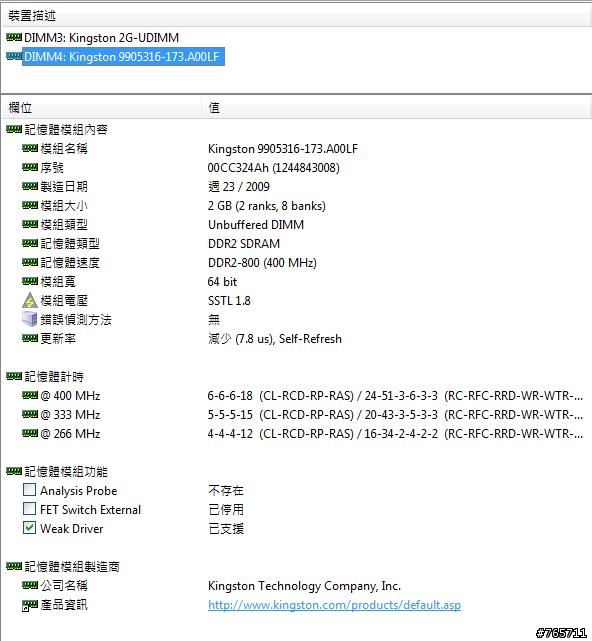592x641 pixels.
Task: Click the 錯誤偵測方法 box icon
Action: click(x=30, y=319)
